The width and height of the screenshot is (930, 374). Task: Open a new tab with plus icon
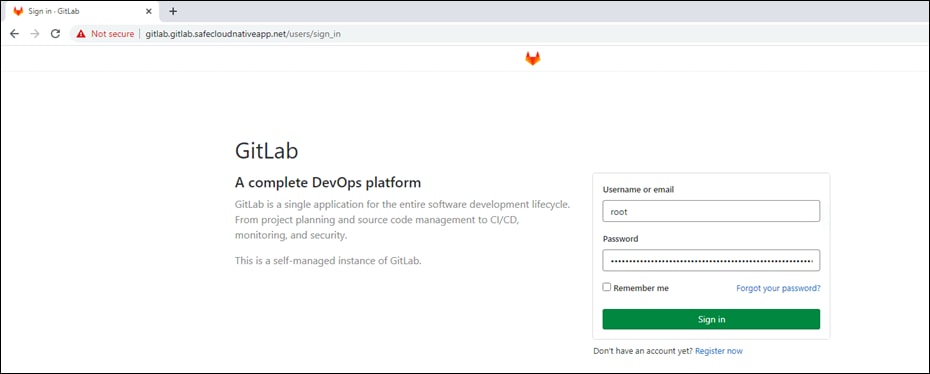tap(173, 11)
